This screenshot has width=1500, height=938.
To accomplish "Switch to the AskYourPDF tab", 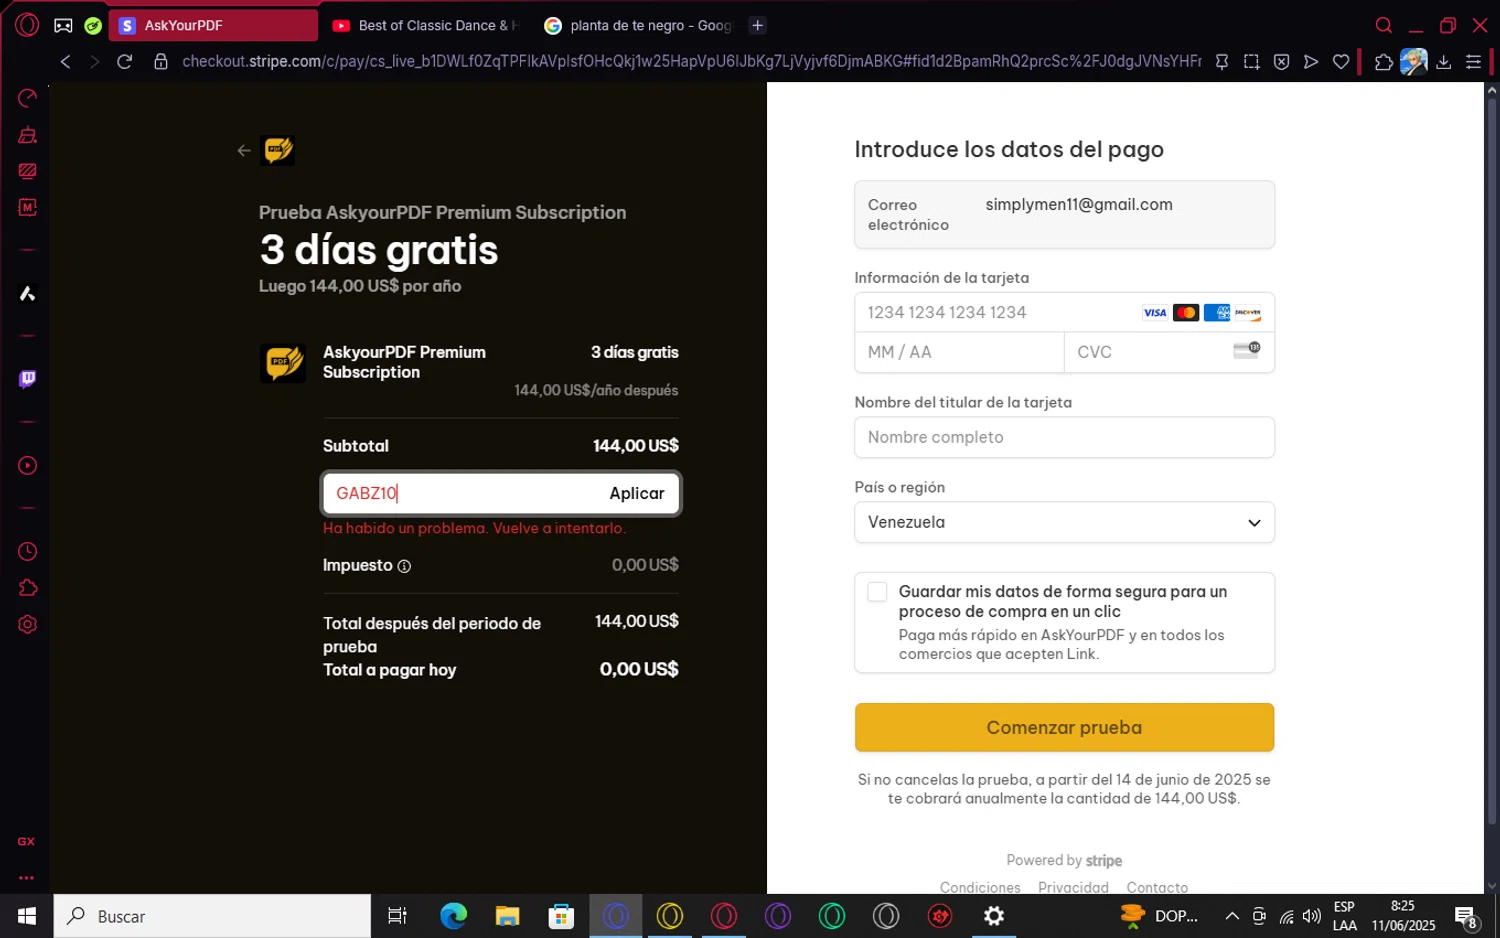I will pyautogui.click(x=213, y=26).
